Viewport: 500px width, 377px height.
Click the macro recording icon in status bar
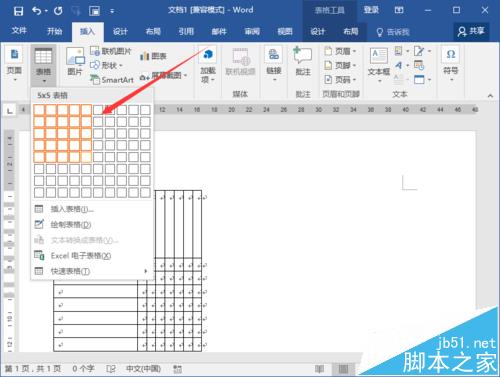(178, 369)
